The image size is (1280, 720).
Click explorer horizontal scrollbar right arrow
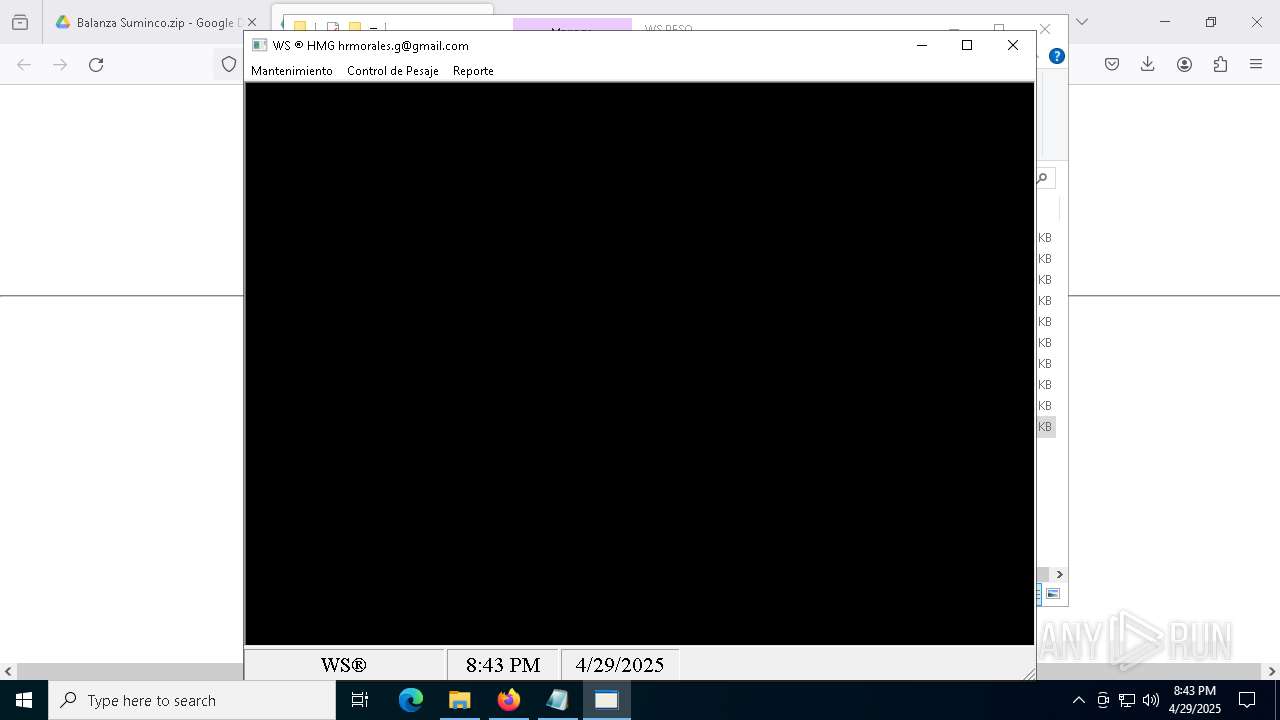[x=1059, y=574]
